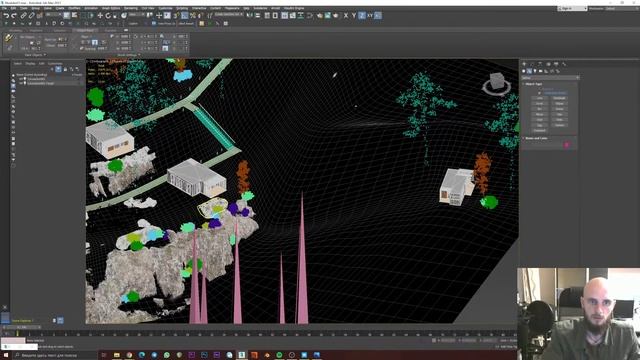Click the Windows Start button
Screen dimensions: 640x360
click(x=5, y=355)
